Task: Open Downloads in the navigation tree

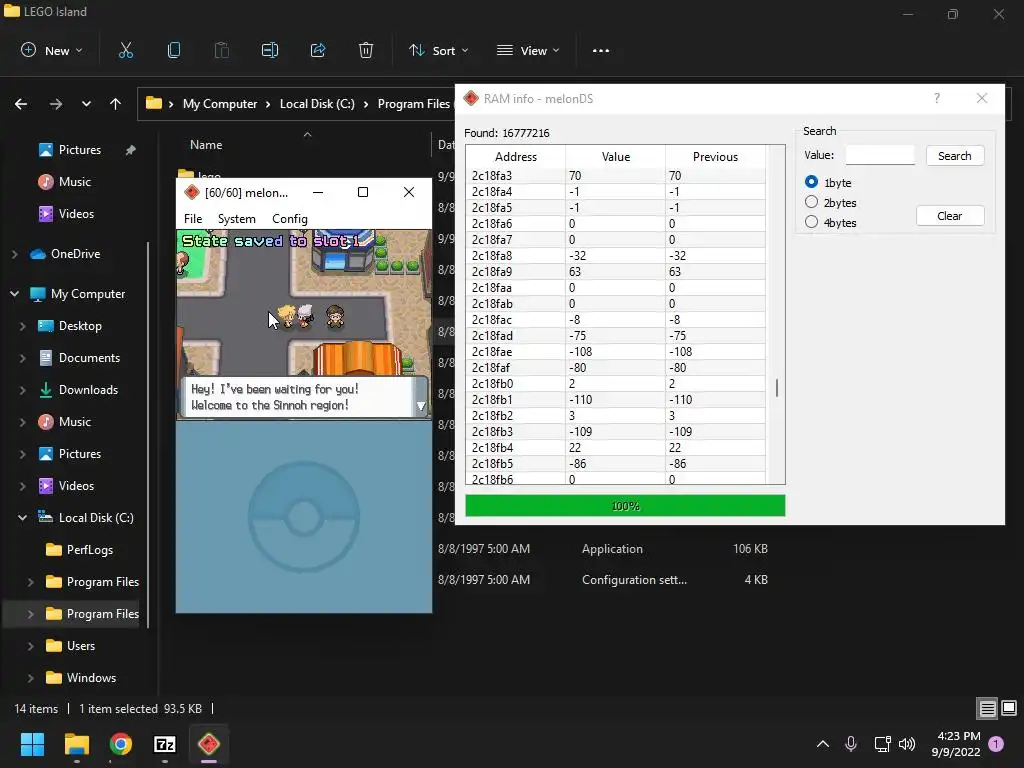Action: click(x=88, y=390)
